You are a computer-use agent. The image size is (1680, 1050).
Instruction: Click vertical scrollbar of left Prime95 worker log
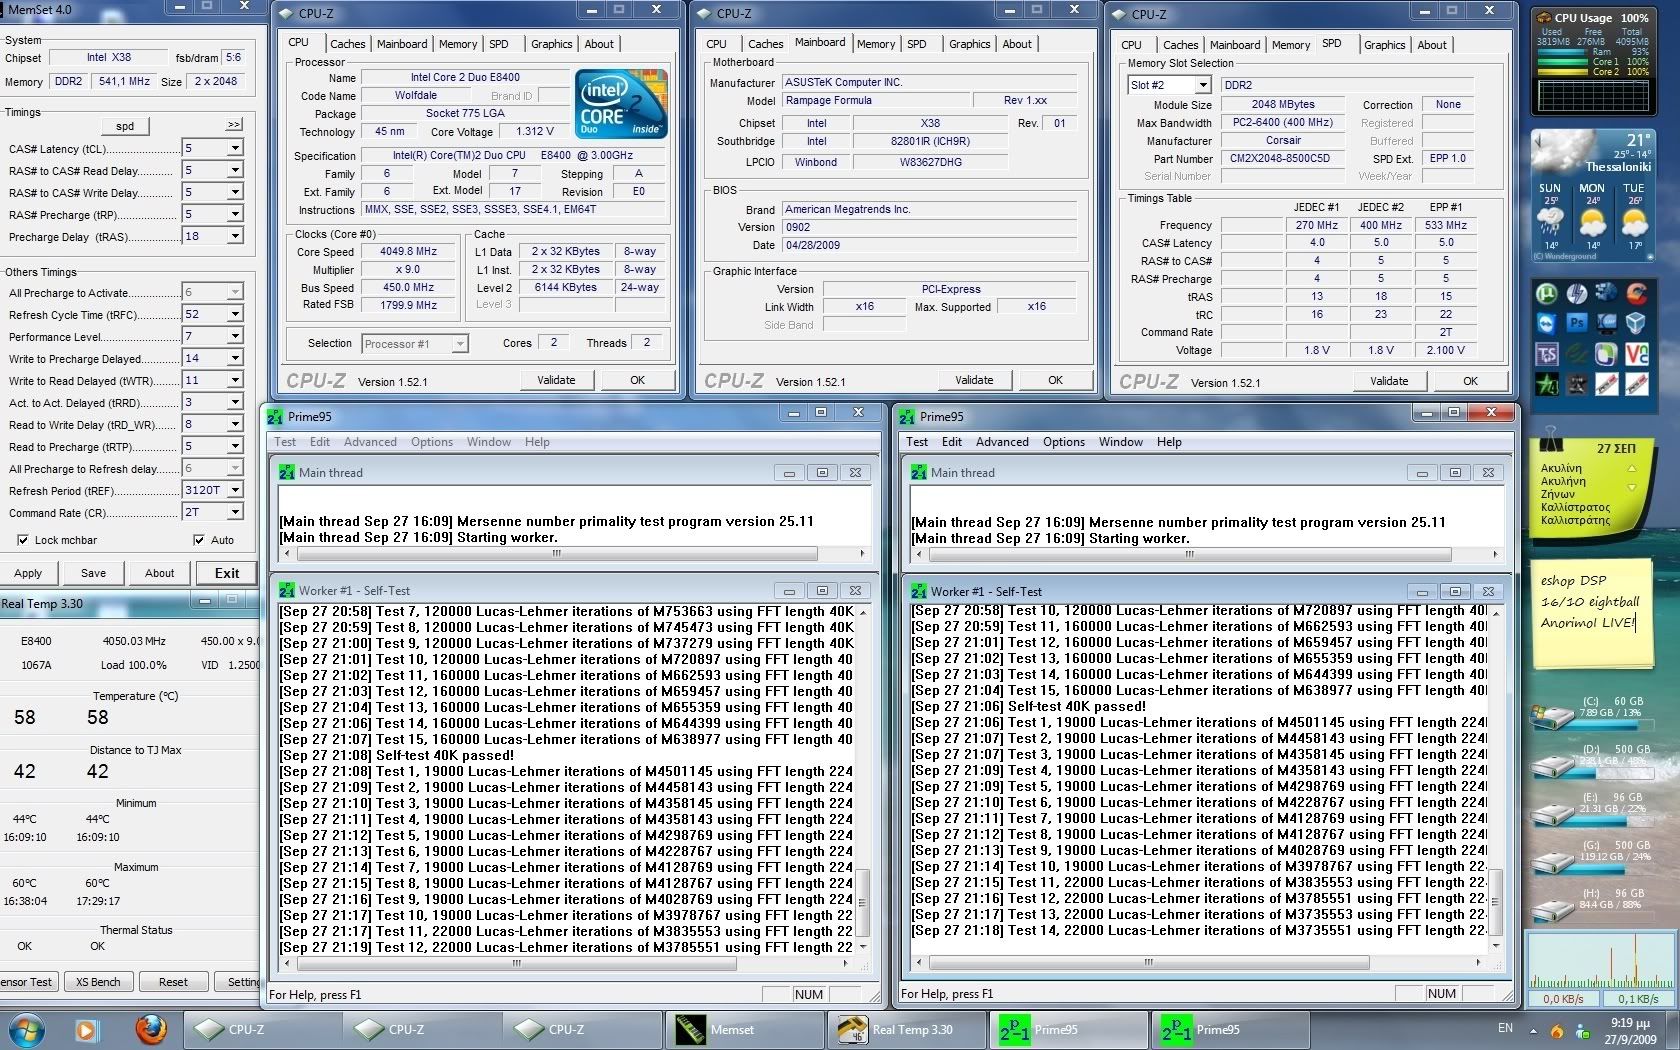click(863, 778)
